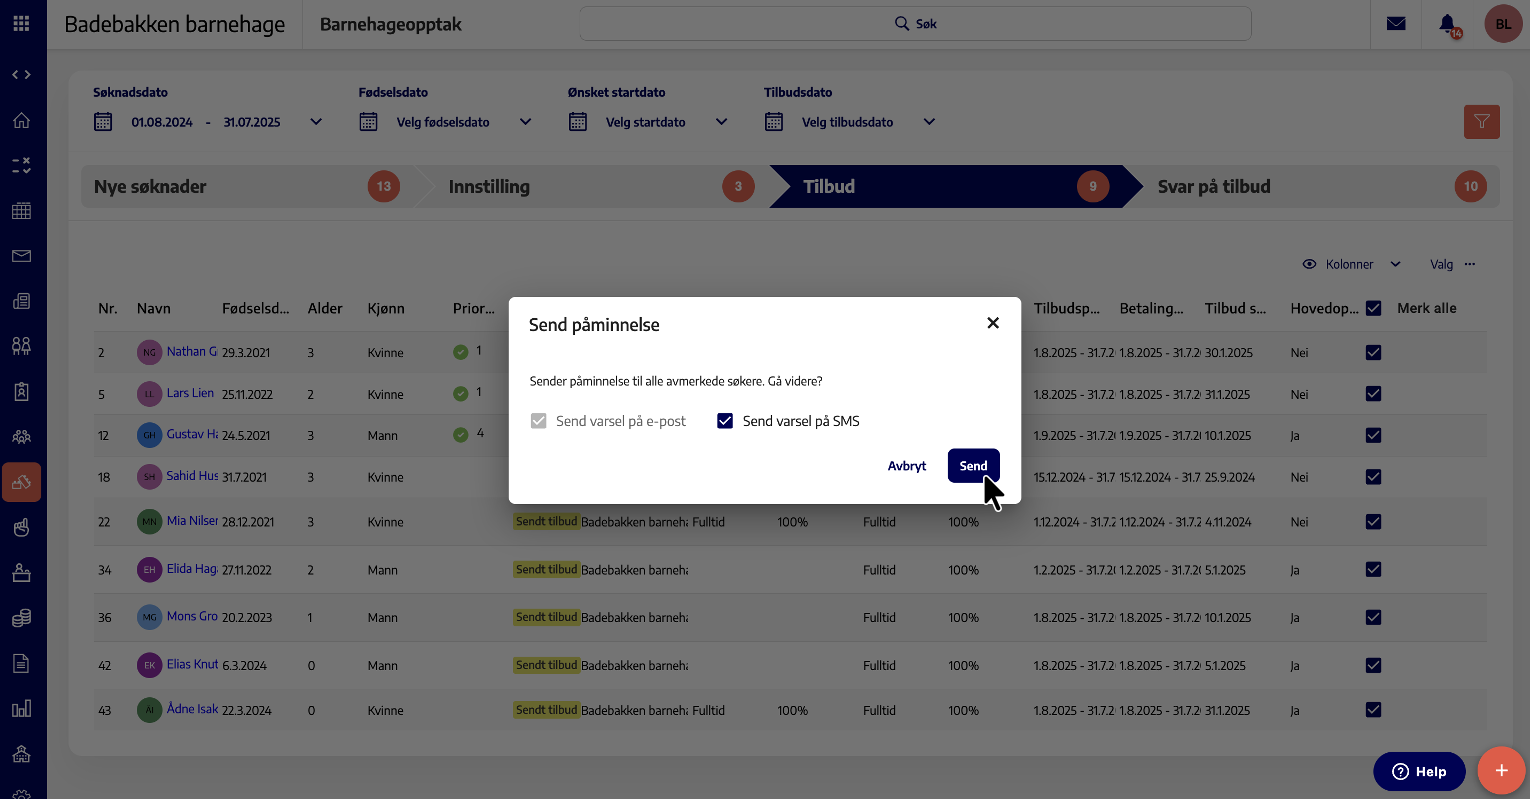
Task: Open the sidebar statistics bar chart icon
Action: [x=21, y=709]
